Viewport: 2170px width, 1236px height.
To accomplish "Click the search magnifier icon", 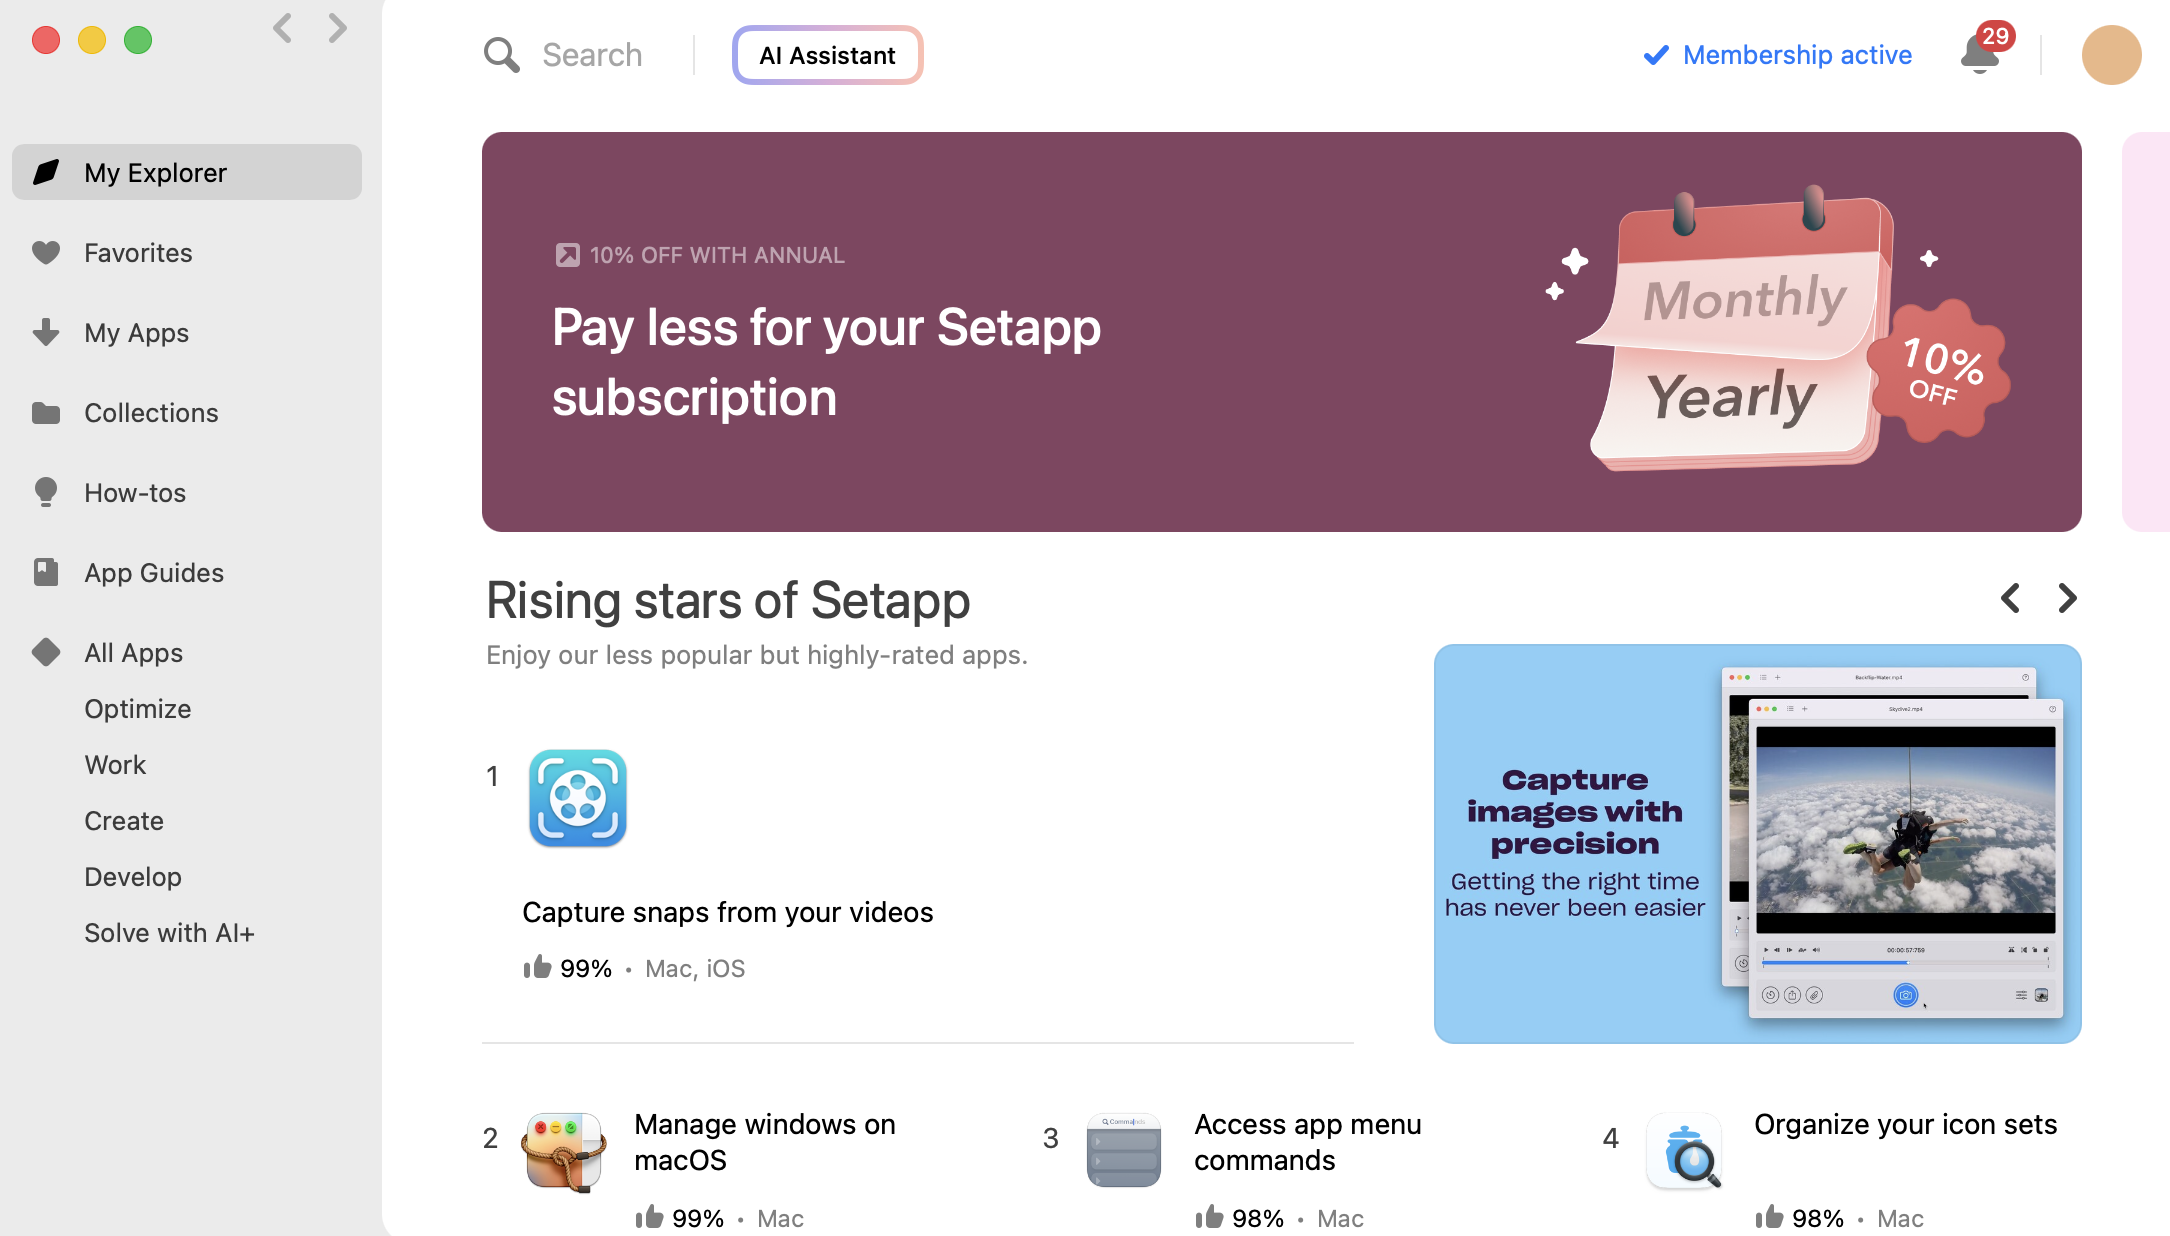I will click(x=501, y=55).
